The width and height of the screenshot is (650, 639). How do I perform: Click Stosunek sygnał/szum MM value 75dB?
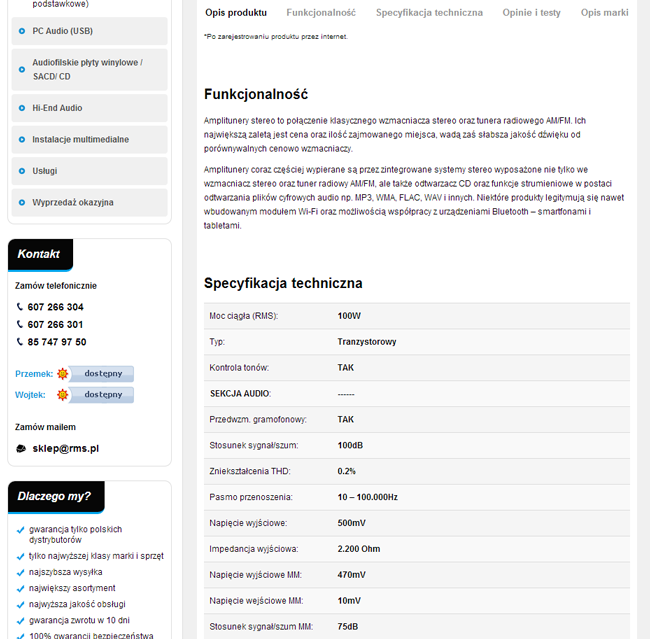[x=348, y=627]
